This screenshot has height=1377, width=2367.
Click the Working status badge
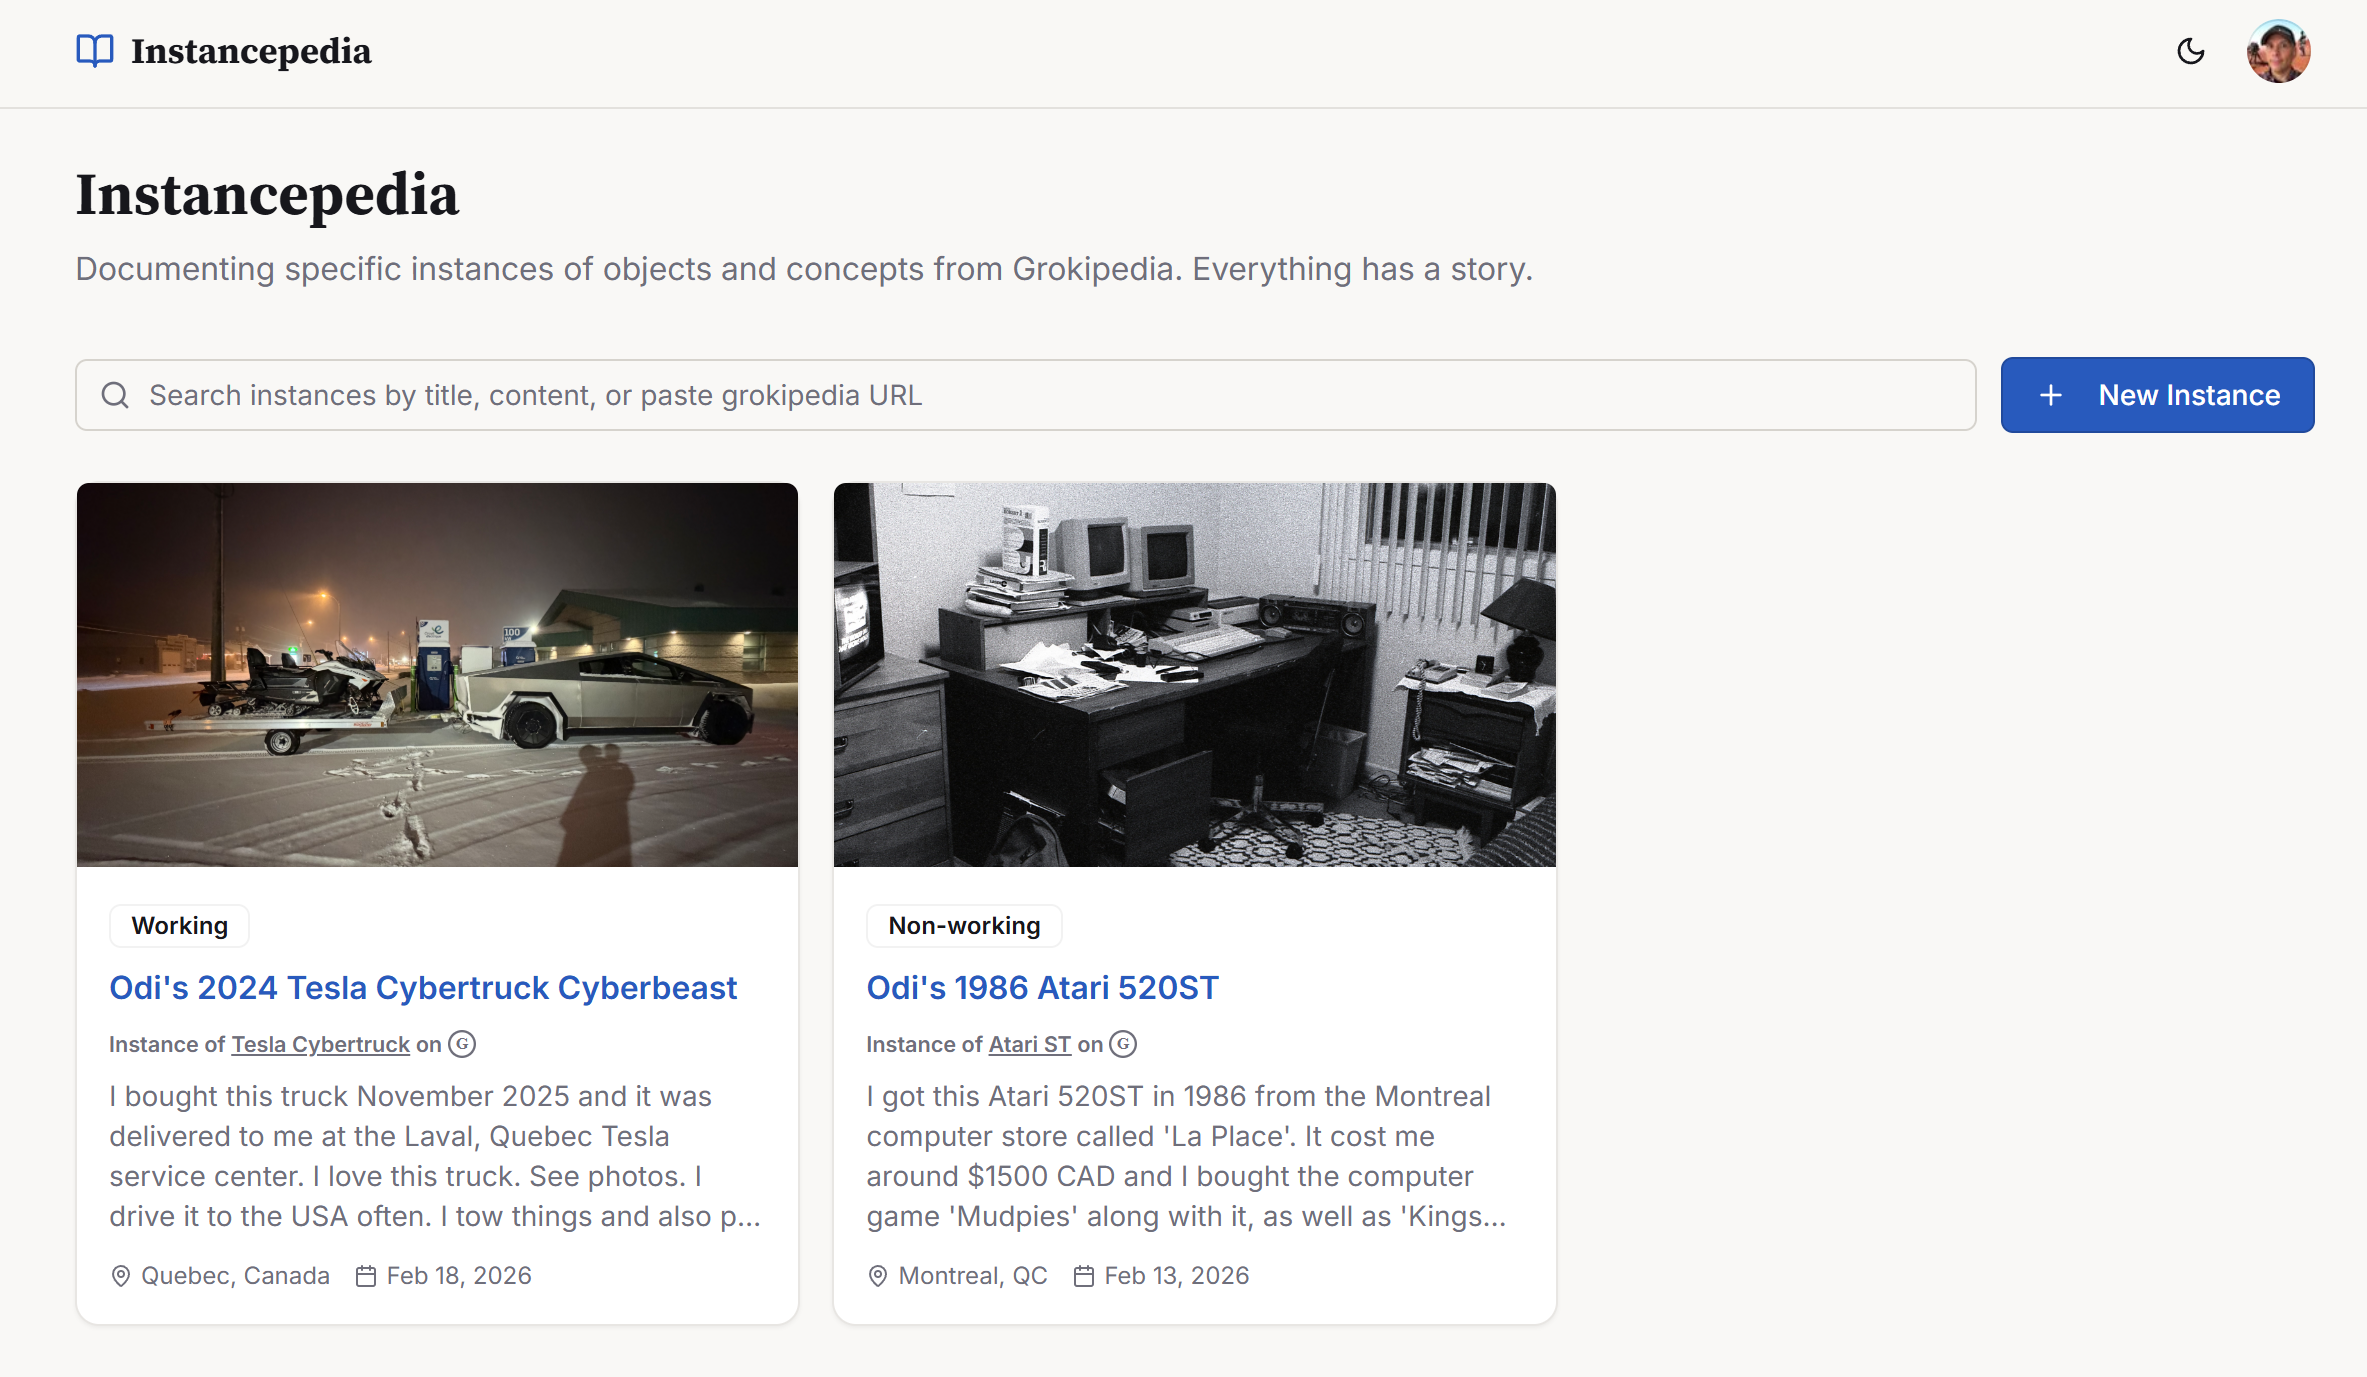179,925
